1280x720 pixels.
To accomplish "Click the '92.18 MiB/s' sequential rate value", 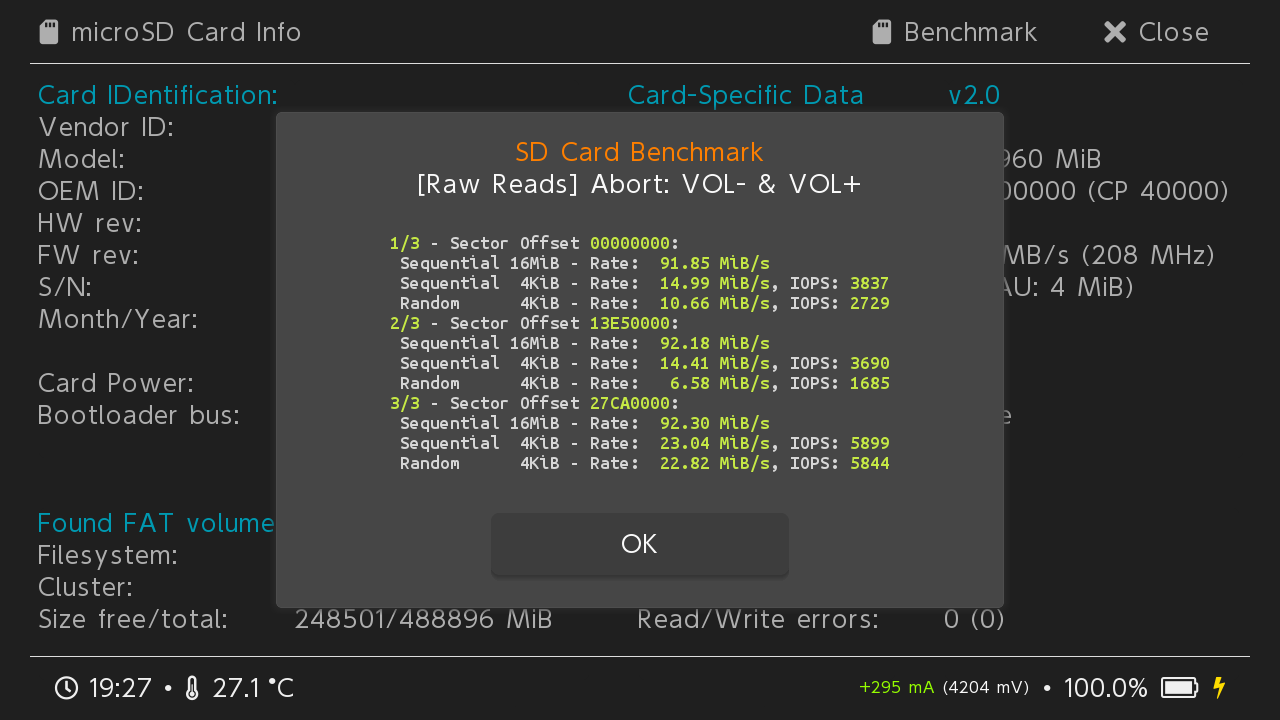I will [x=715, y=343].
